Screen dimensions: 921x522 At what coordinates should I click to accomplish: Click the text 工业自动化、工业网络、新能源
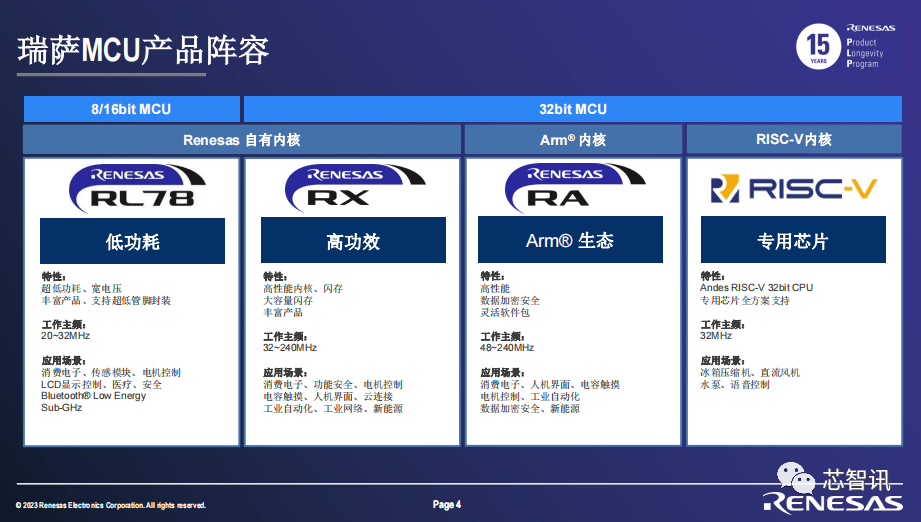click(333, 409)
